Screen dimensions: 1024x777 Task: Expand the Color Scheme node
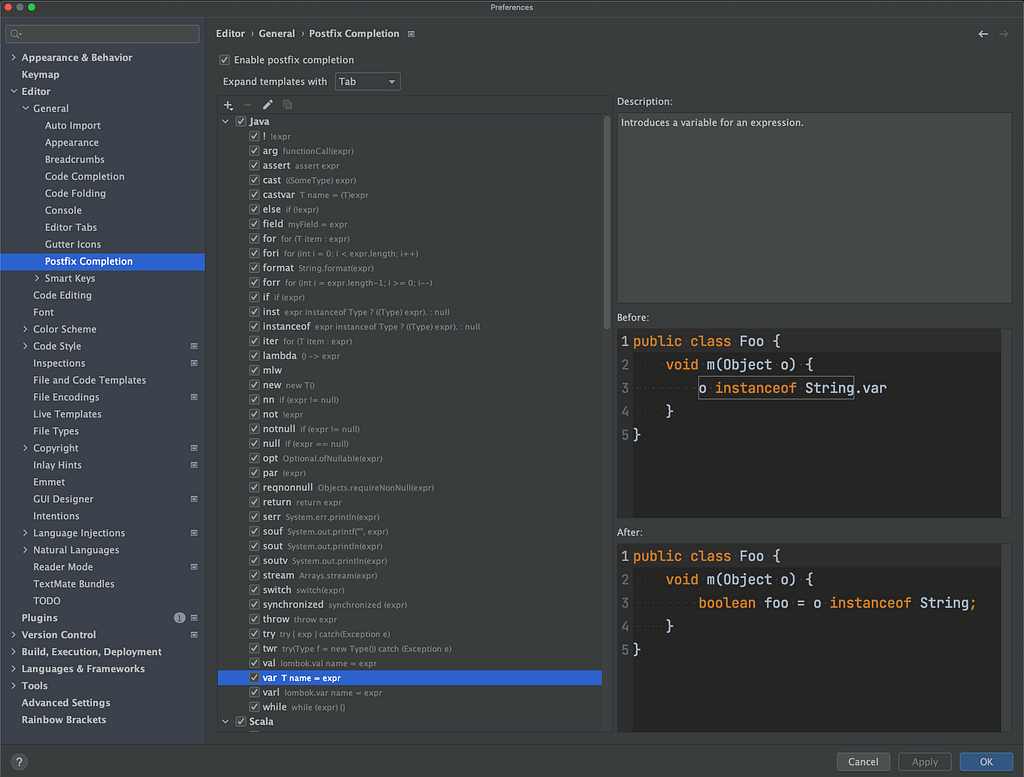25,329
